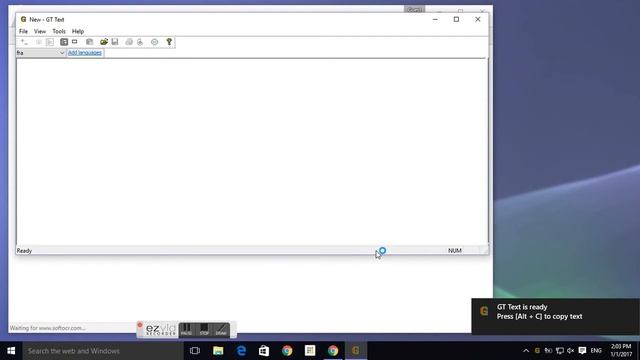This screenshot has height=360, width=640.
Task: Open a file using the folder icon
Action: [104, 42]
